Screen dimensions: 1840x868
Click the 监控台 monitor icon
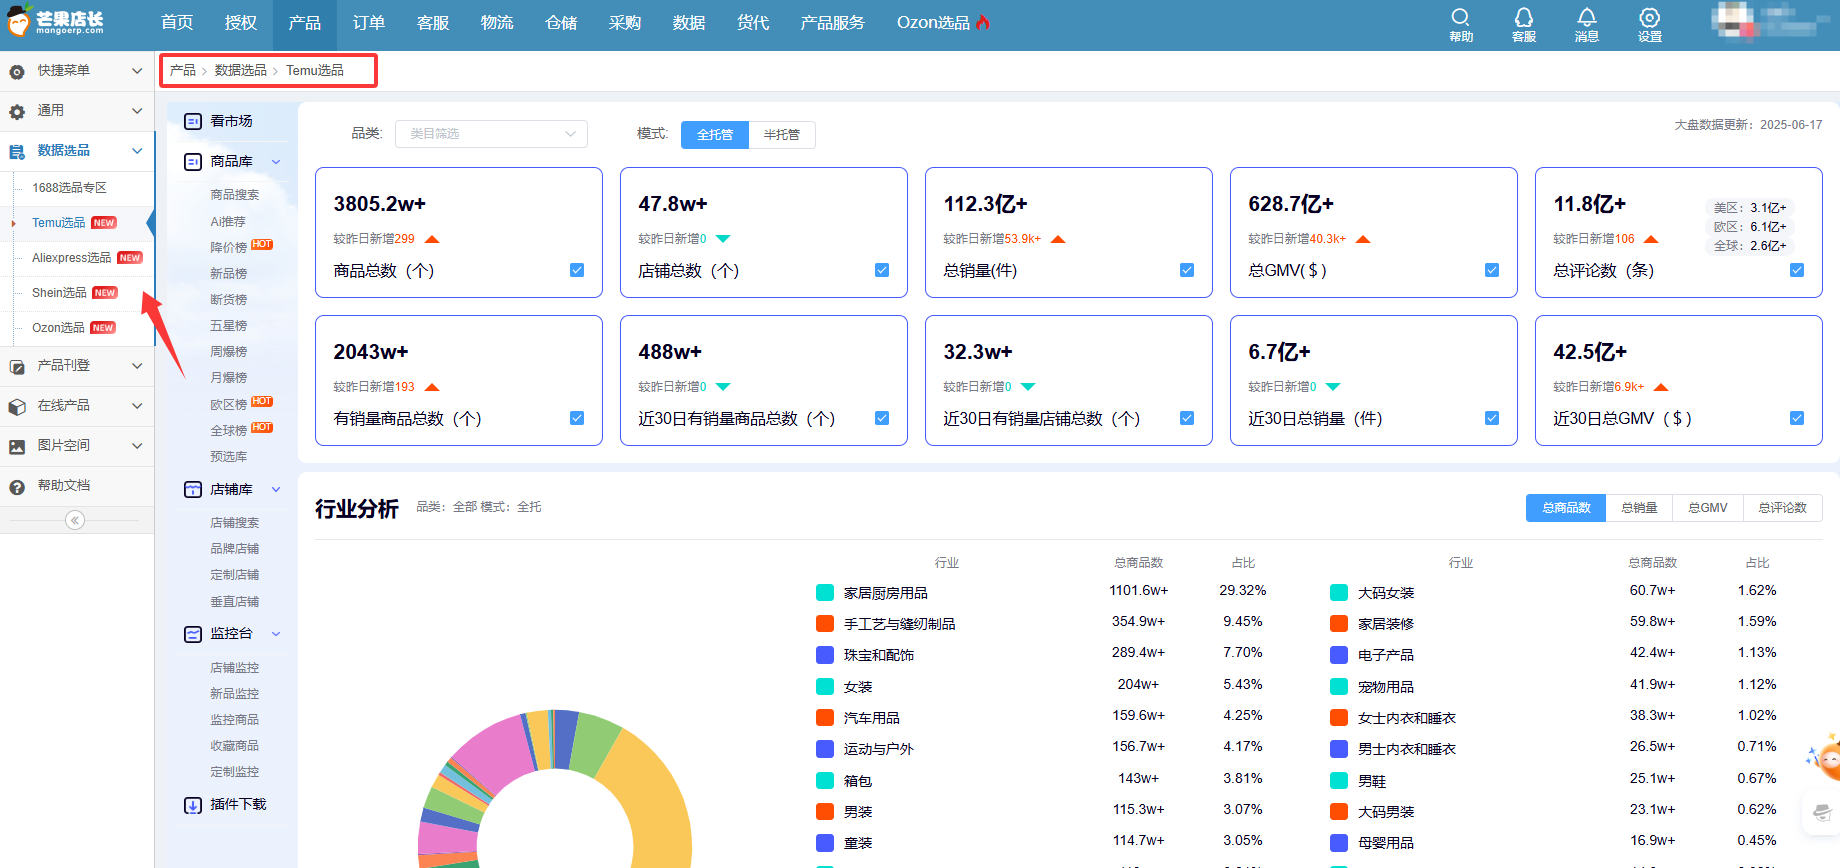click(x=193, y=634)
